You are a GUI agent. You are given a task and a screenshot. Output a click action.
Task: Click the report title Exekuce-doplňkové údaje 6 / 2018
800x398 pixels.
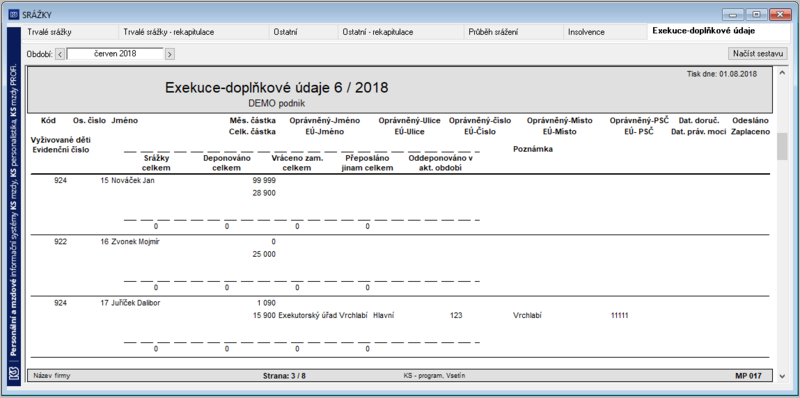click(x=277, y=88)
